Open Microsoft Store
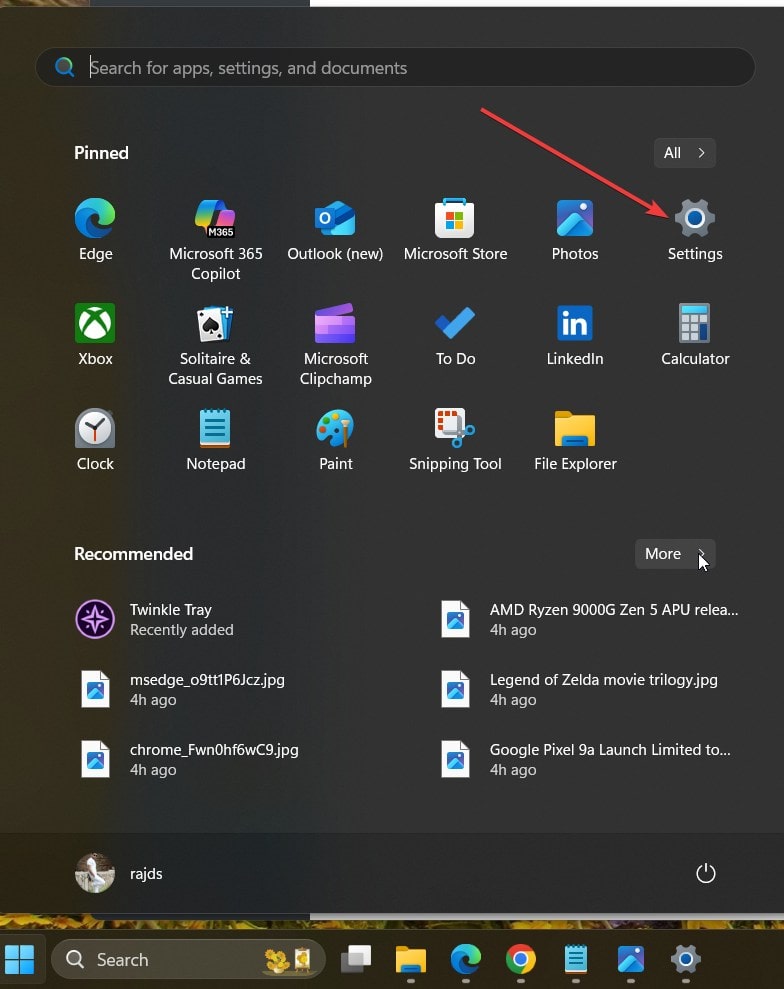784x989 pixels. point(455,230)
